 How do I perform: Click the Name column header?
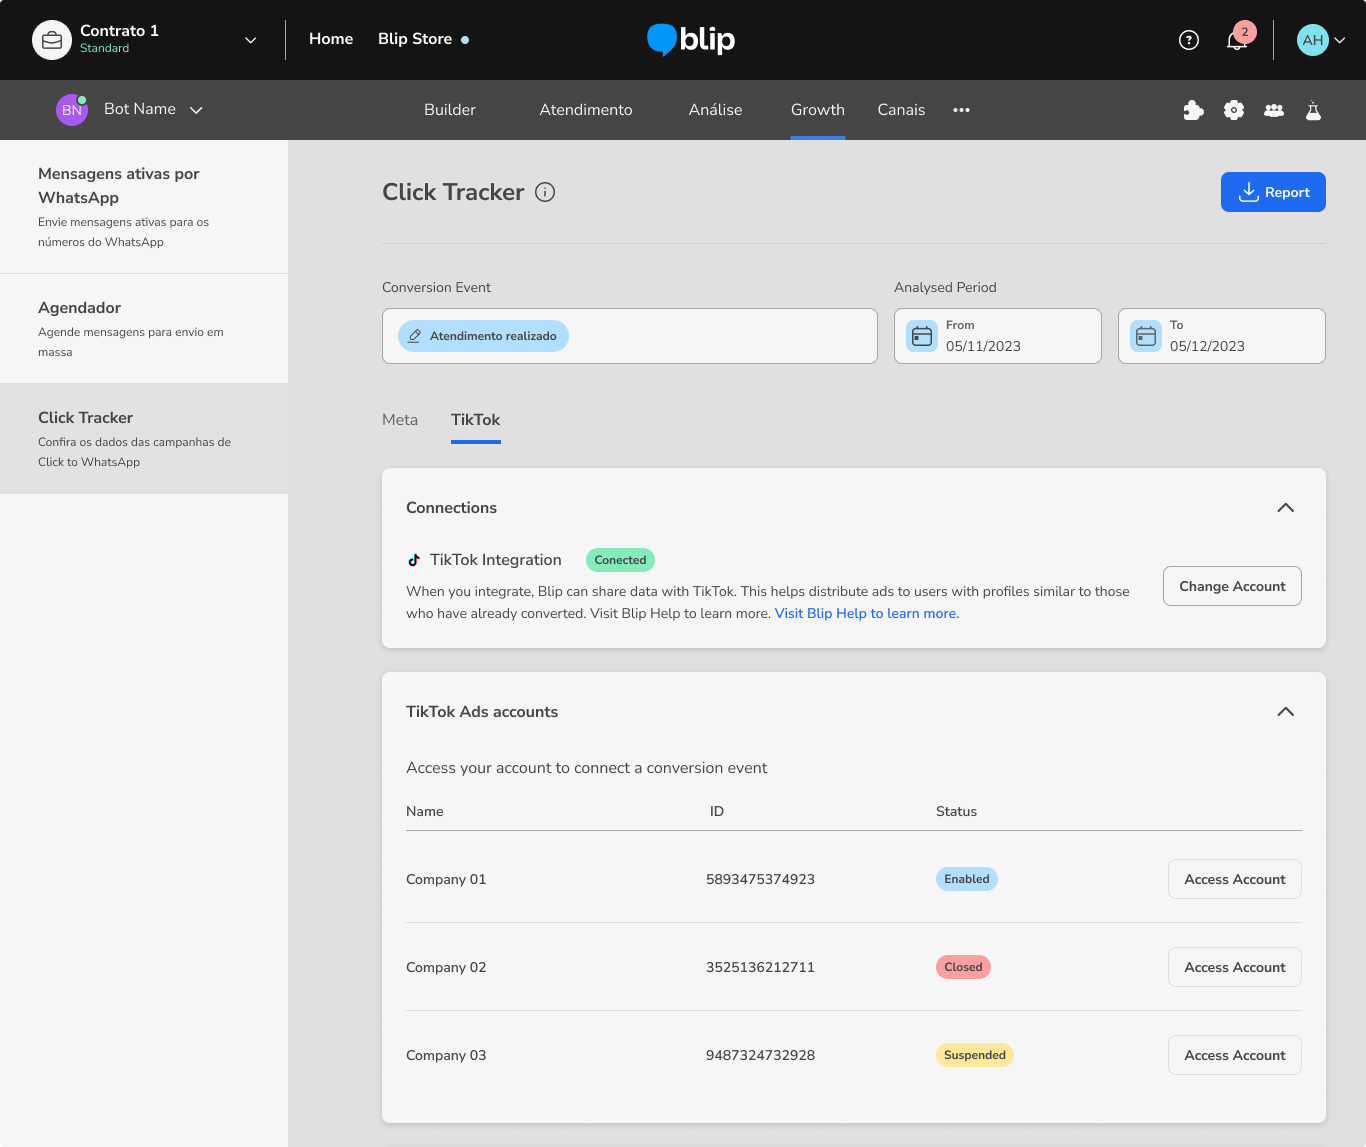point(425,811)
